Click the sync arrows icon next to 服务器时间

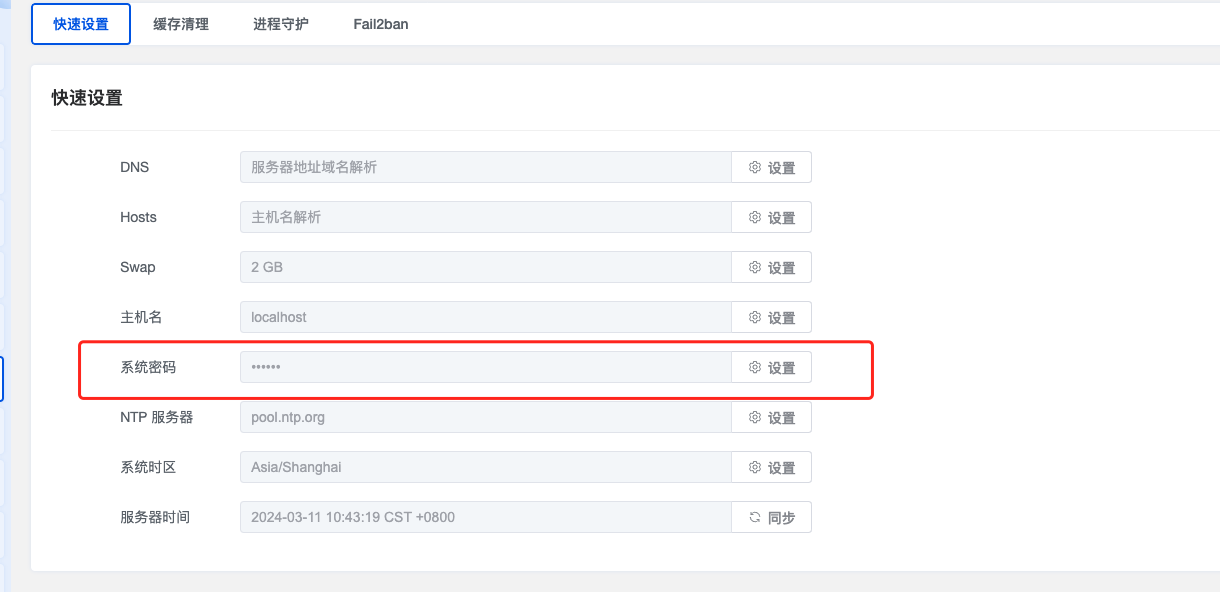tap(755, 517)
